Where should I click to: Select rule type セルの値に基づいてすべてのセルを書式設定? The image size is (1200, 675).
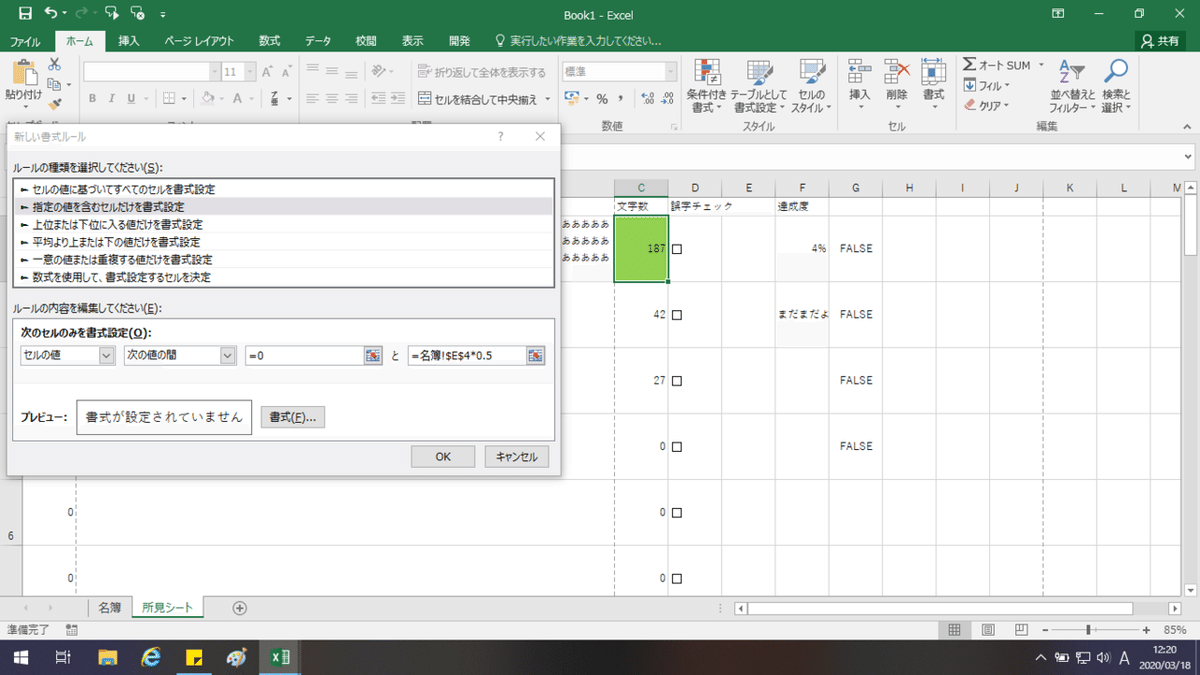tap(284, 189)
